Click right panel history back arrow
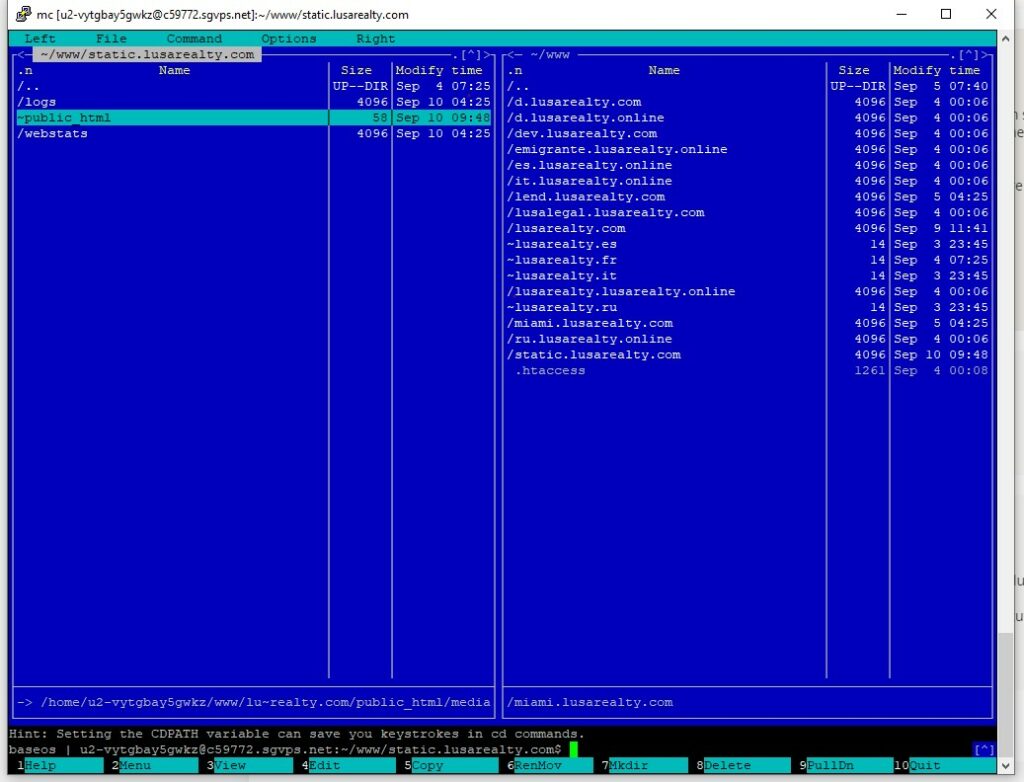The width and height of the screenshot is (1024, 782). pos(511,55)
